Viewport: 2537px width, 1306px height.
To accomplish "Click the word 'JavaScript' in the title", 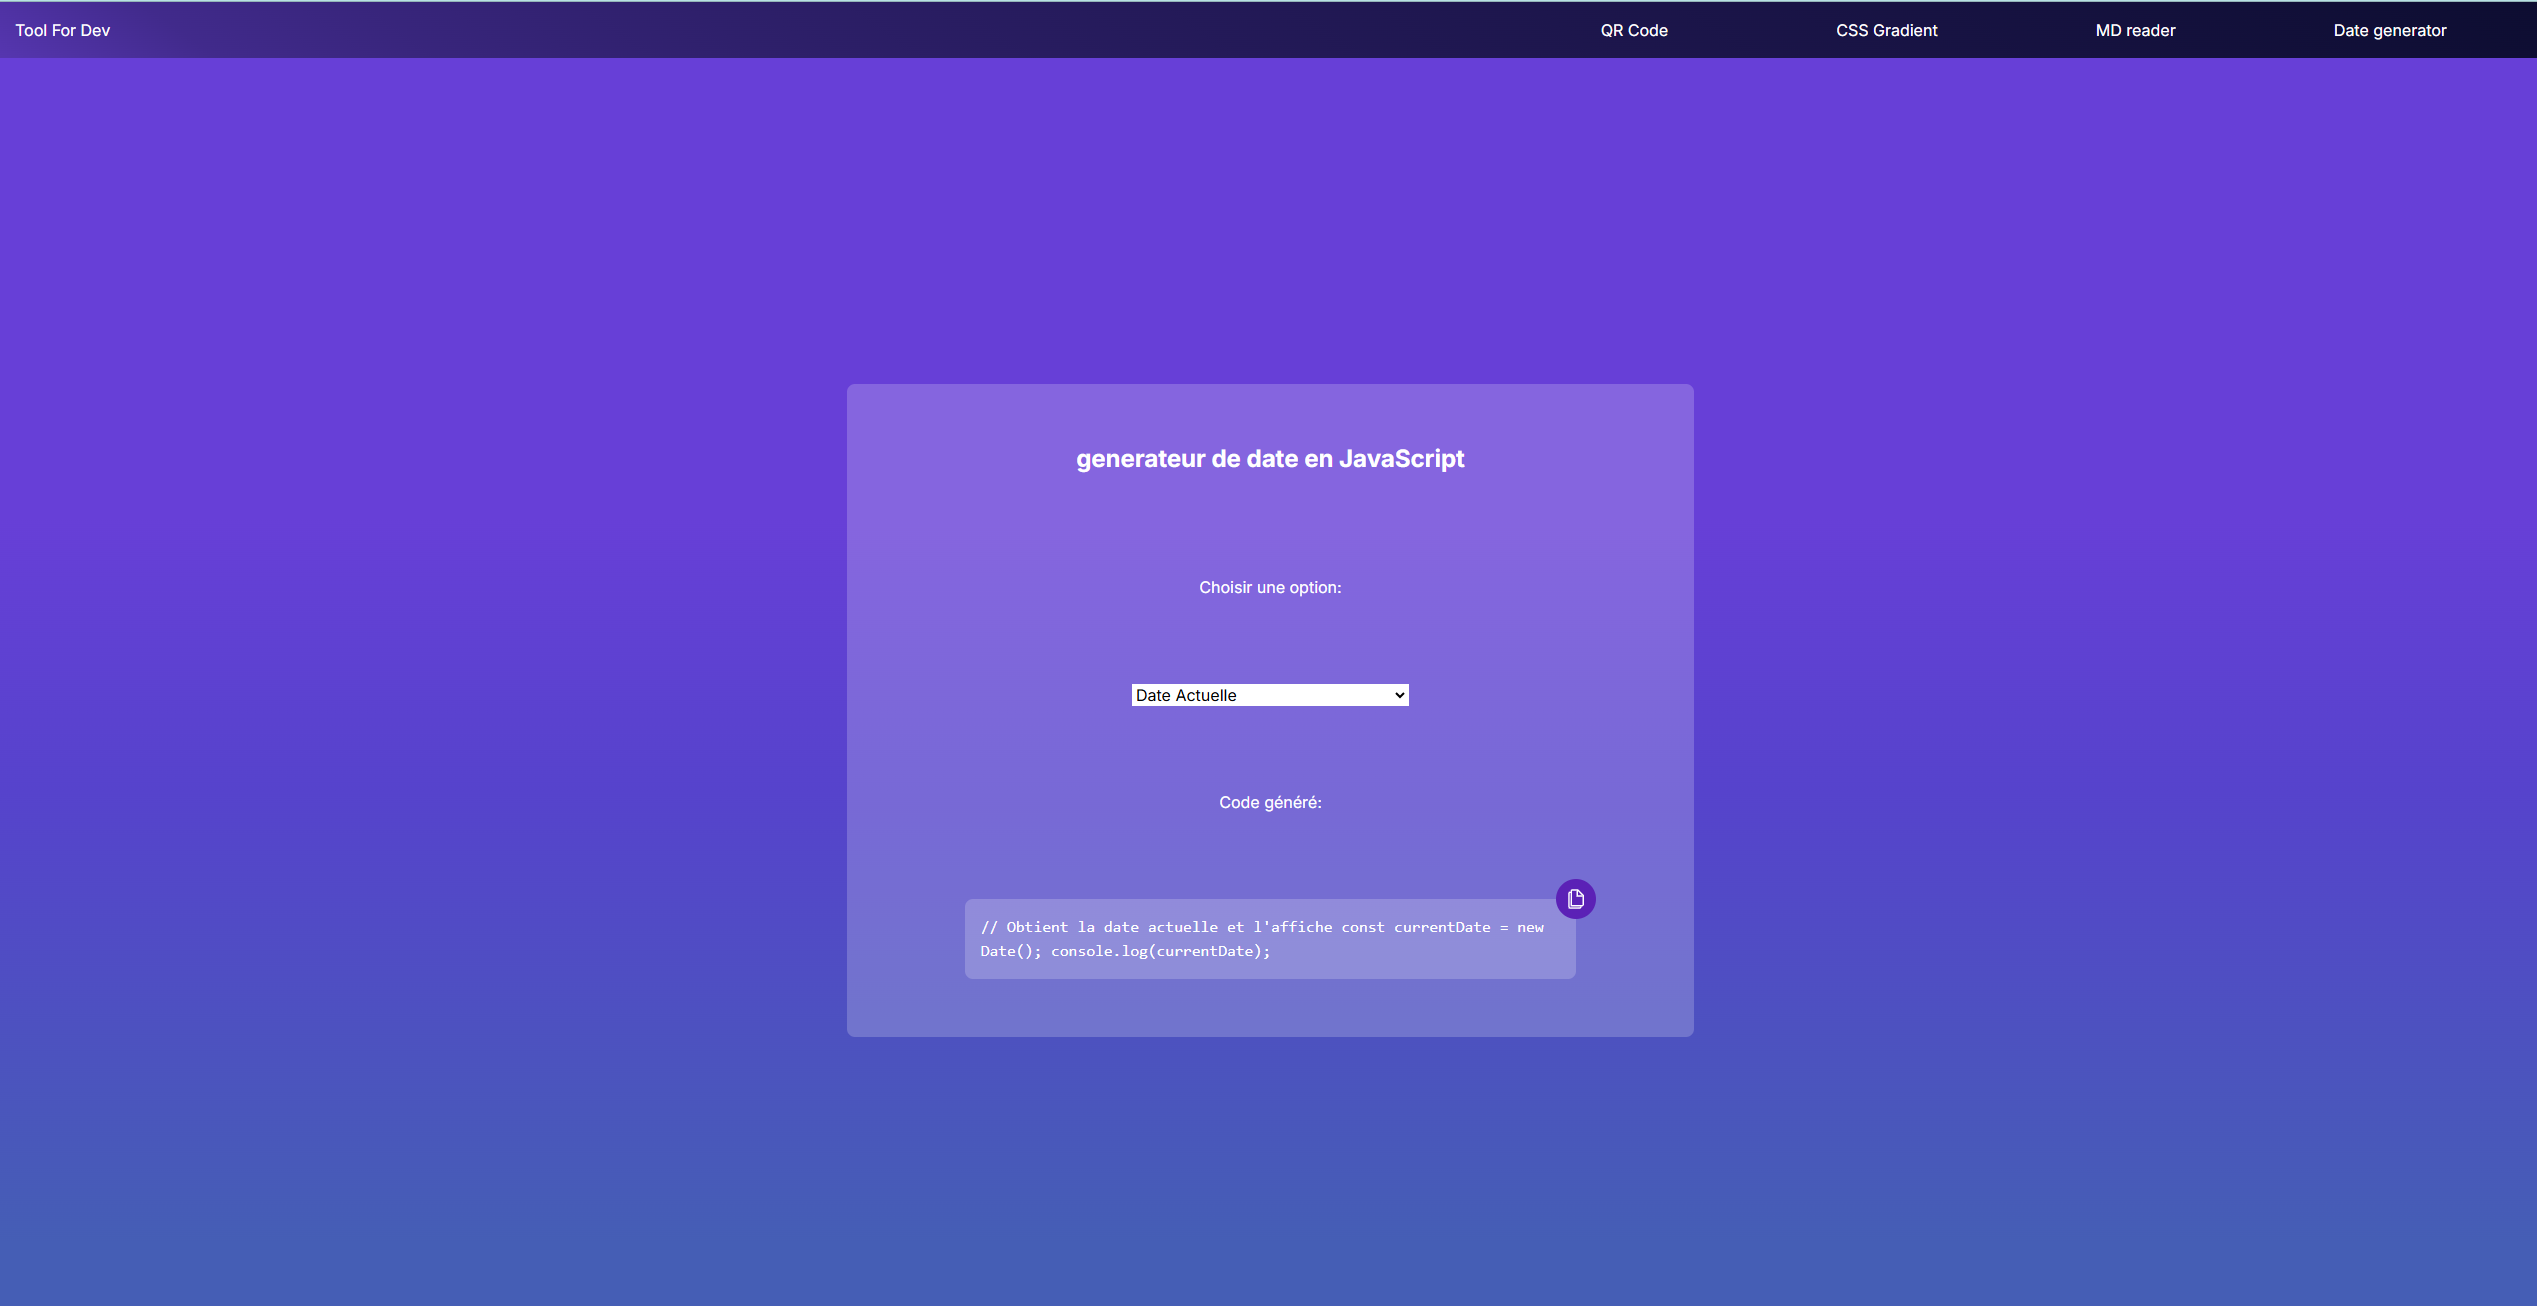I will point(1401,458).
